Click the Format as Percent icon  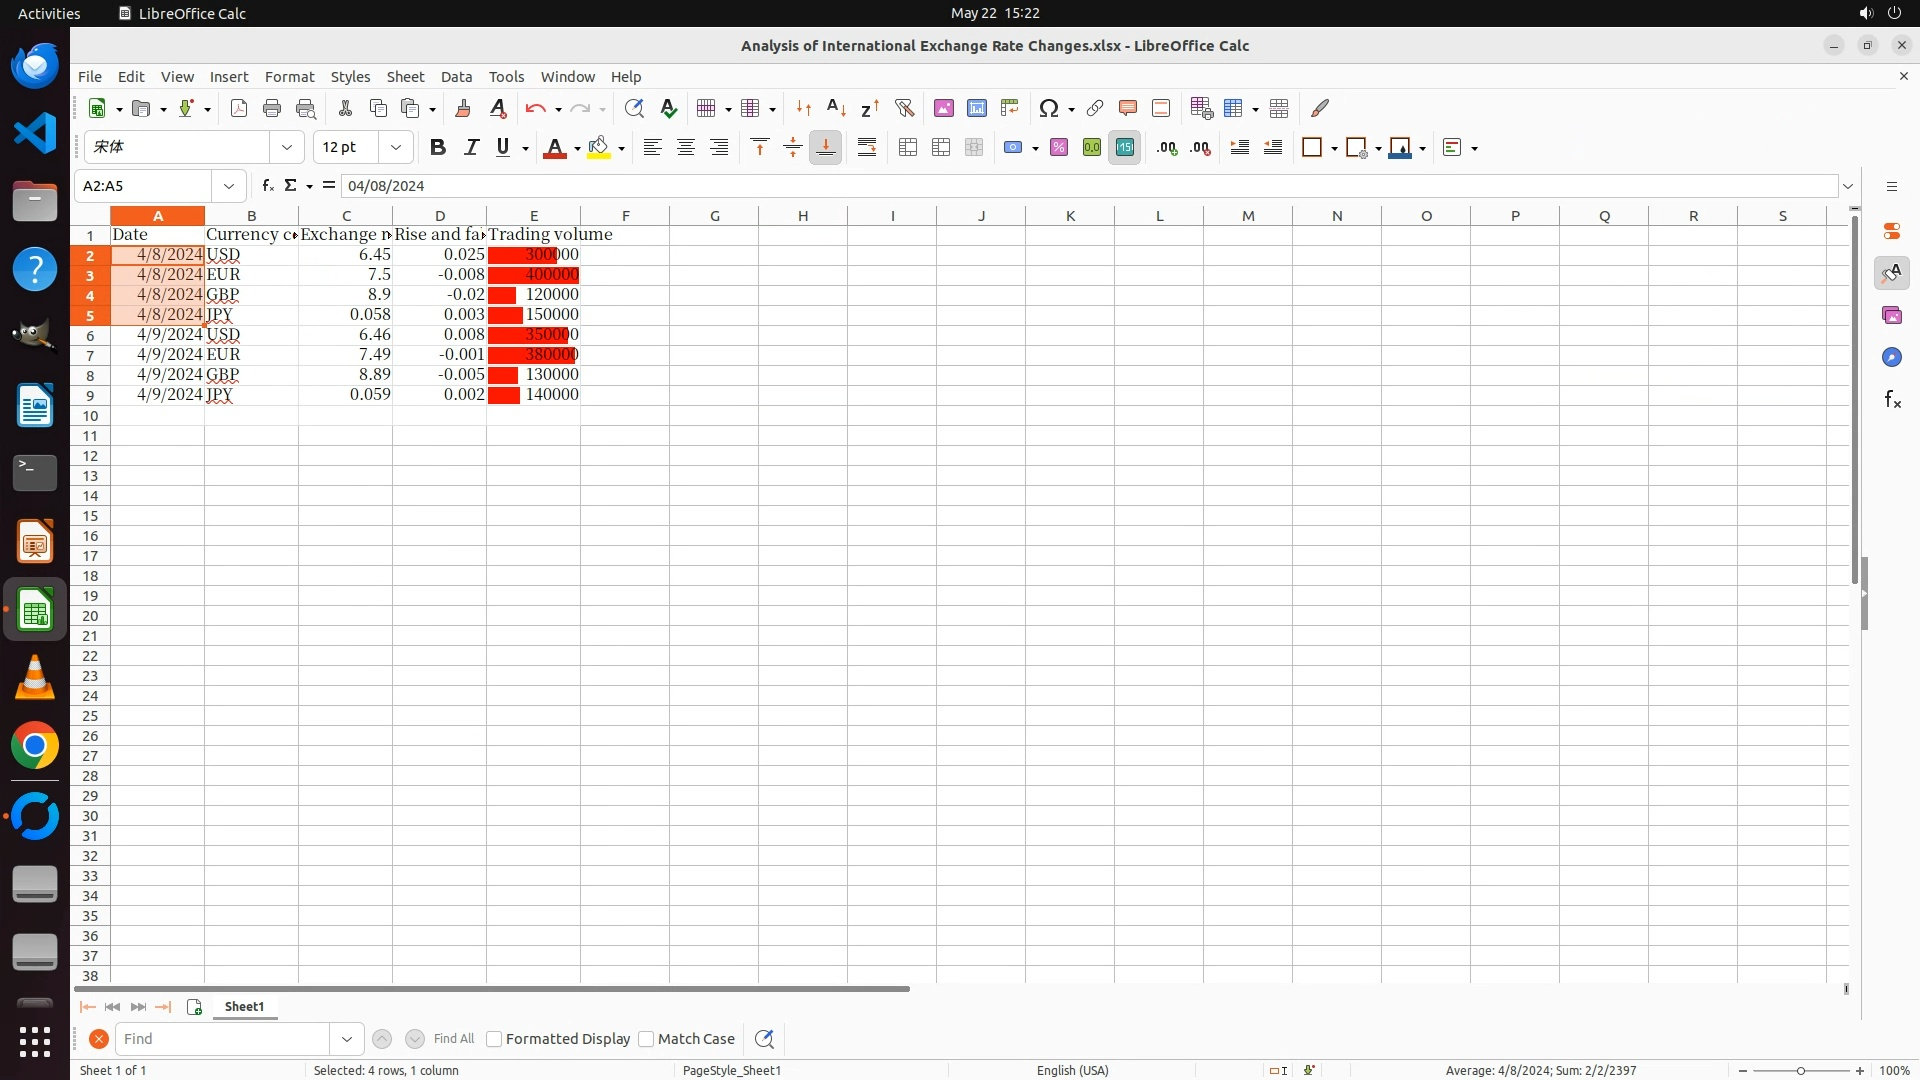[x=1059, y=148]
